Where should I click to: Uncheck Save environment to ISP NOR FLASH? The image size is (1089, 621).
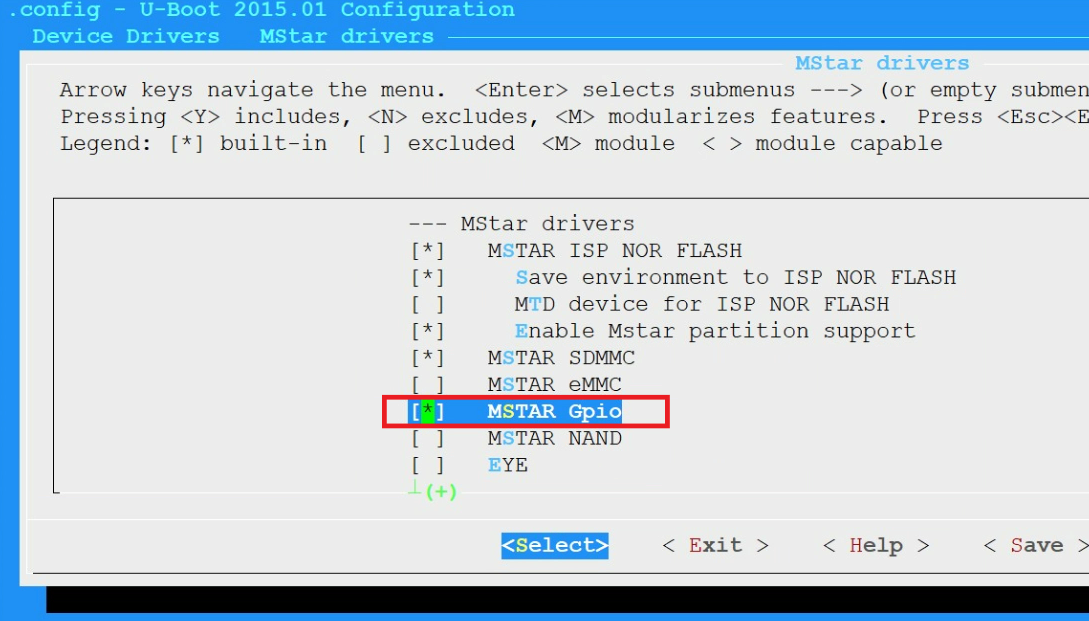point(427,278)
